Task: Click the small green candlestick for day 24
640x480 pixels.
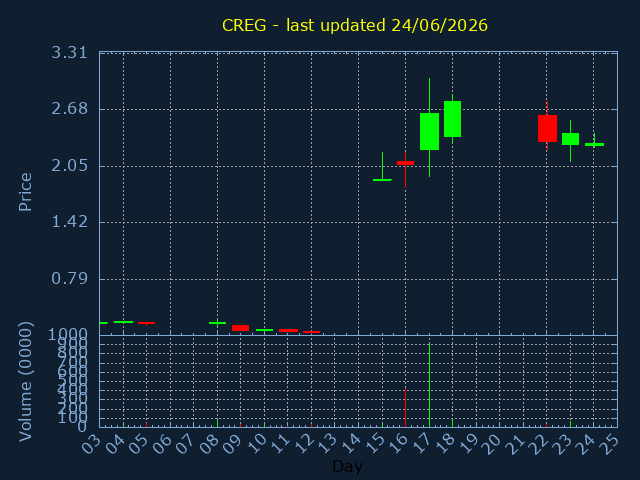Action: [594, 144]
